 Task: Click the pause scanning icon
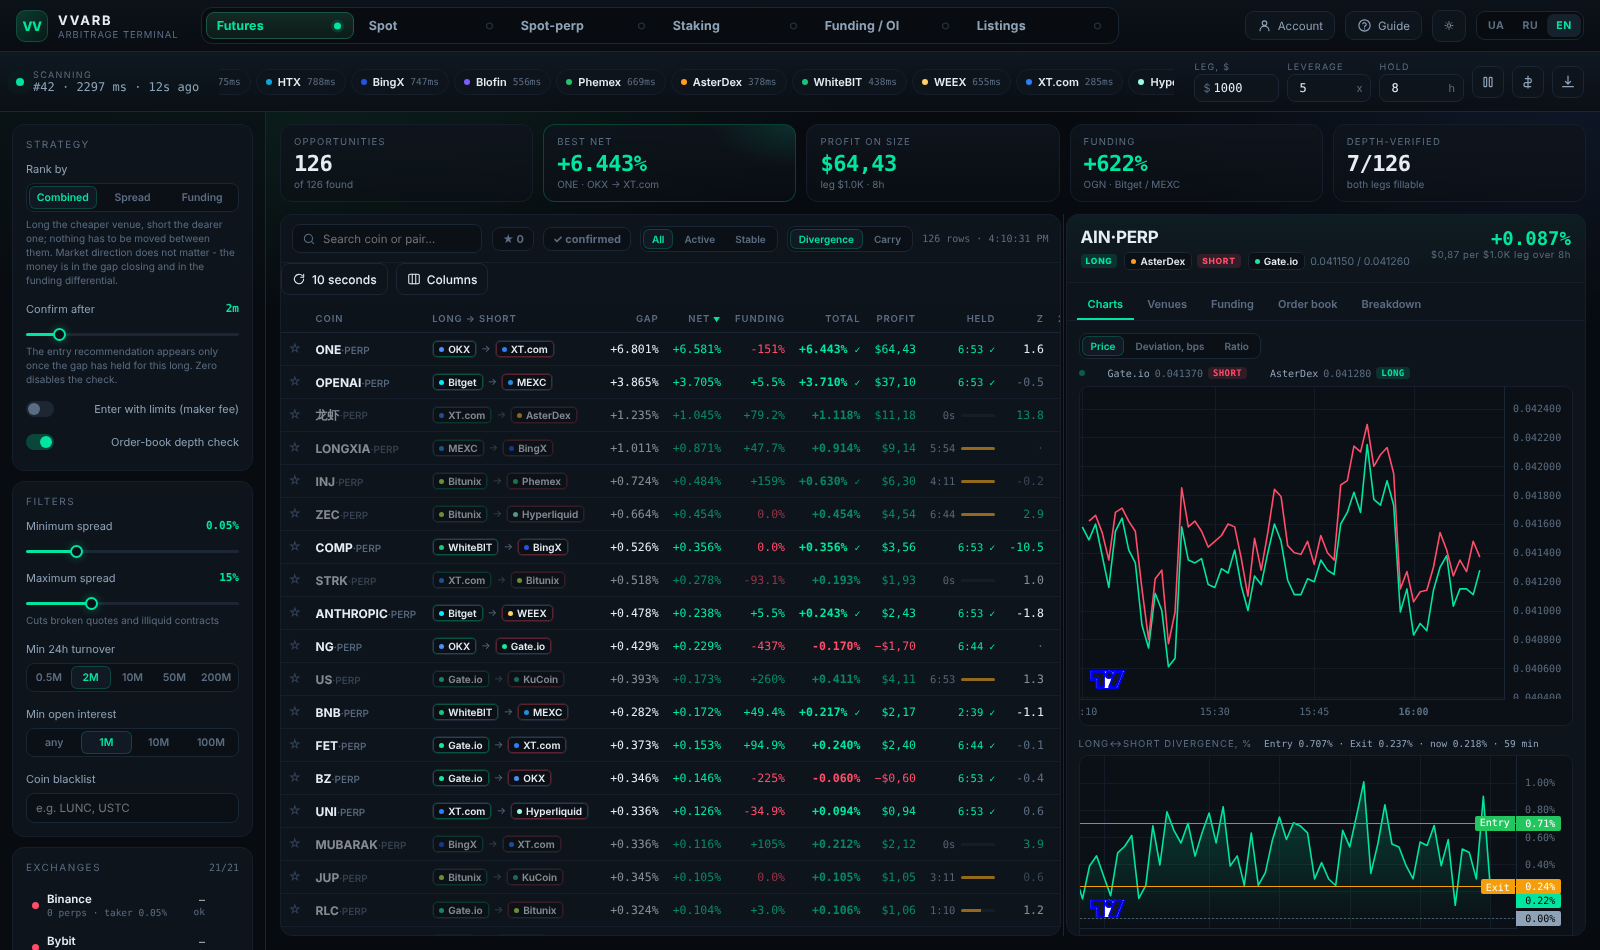point(1488,82)
